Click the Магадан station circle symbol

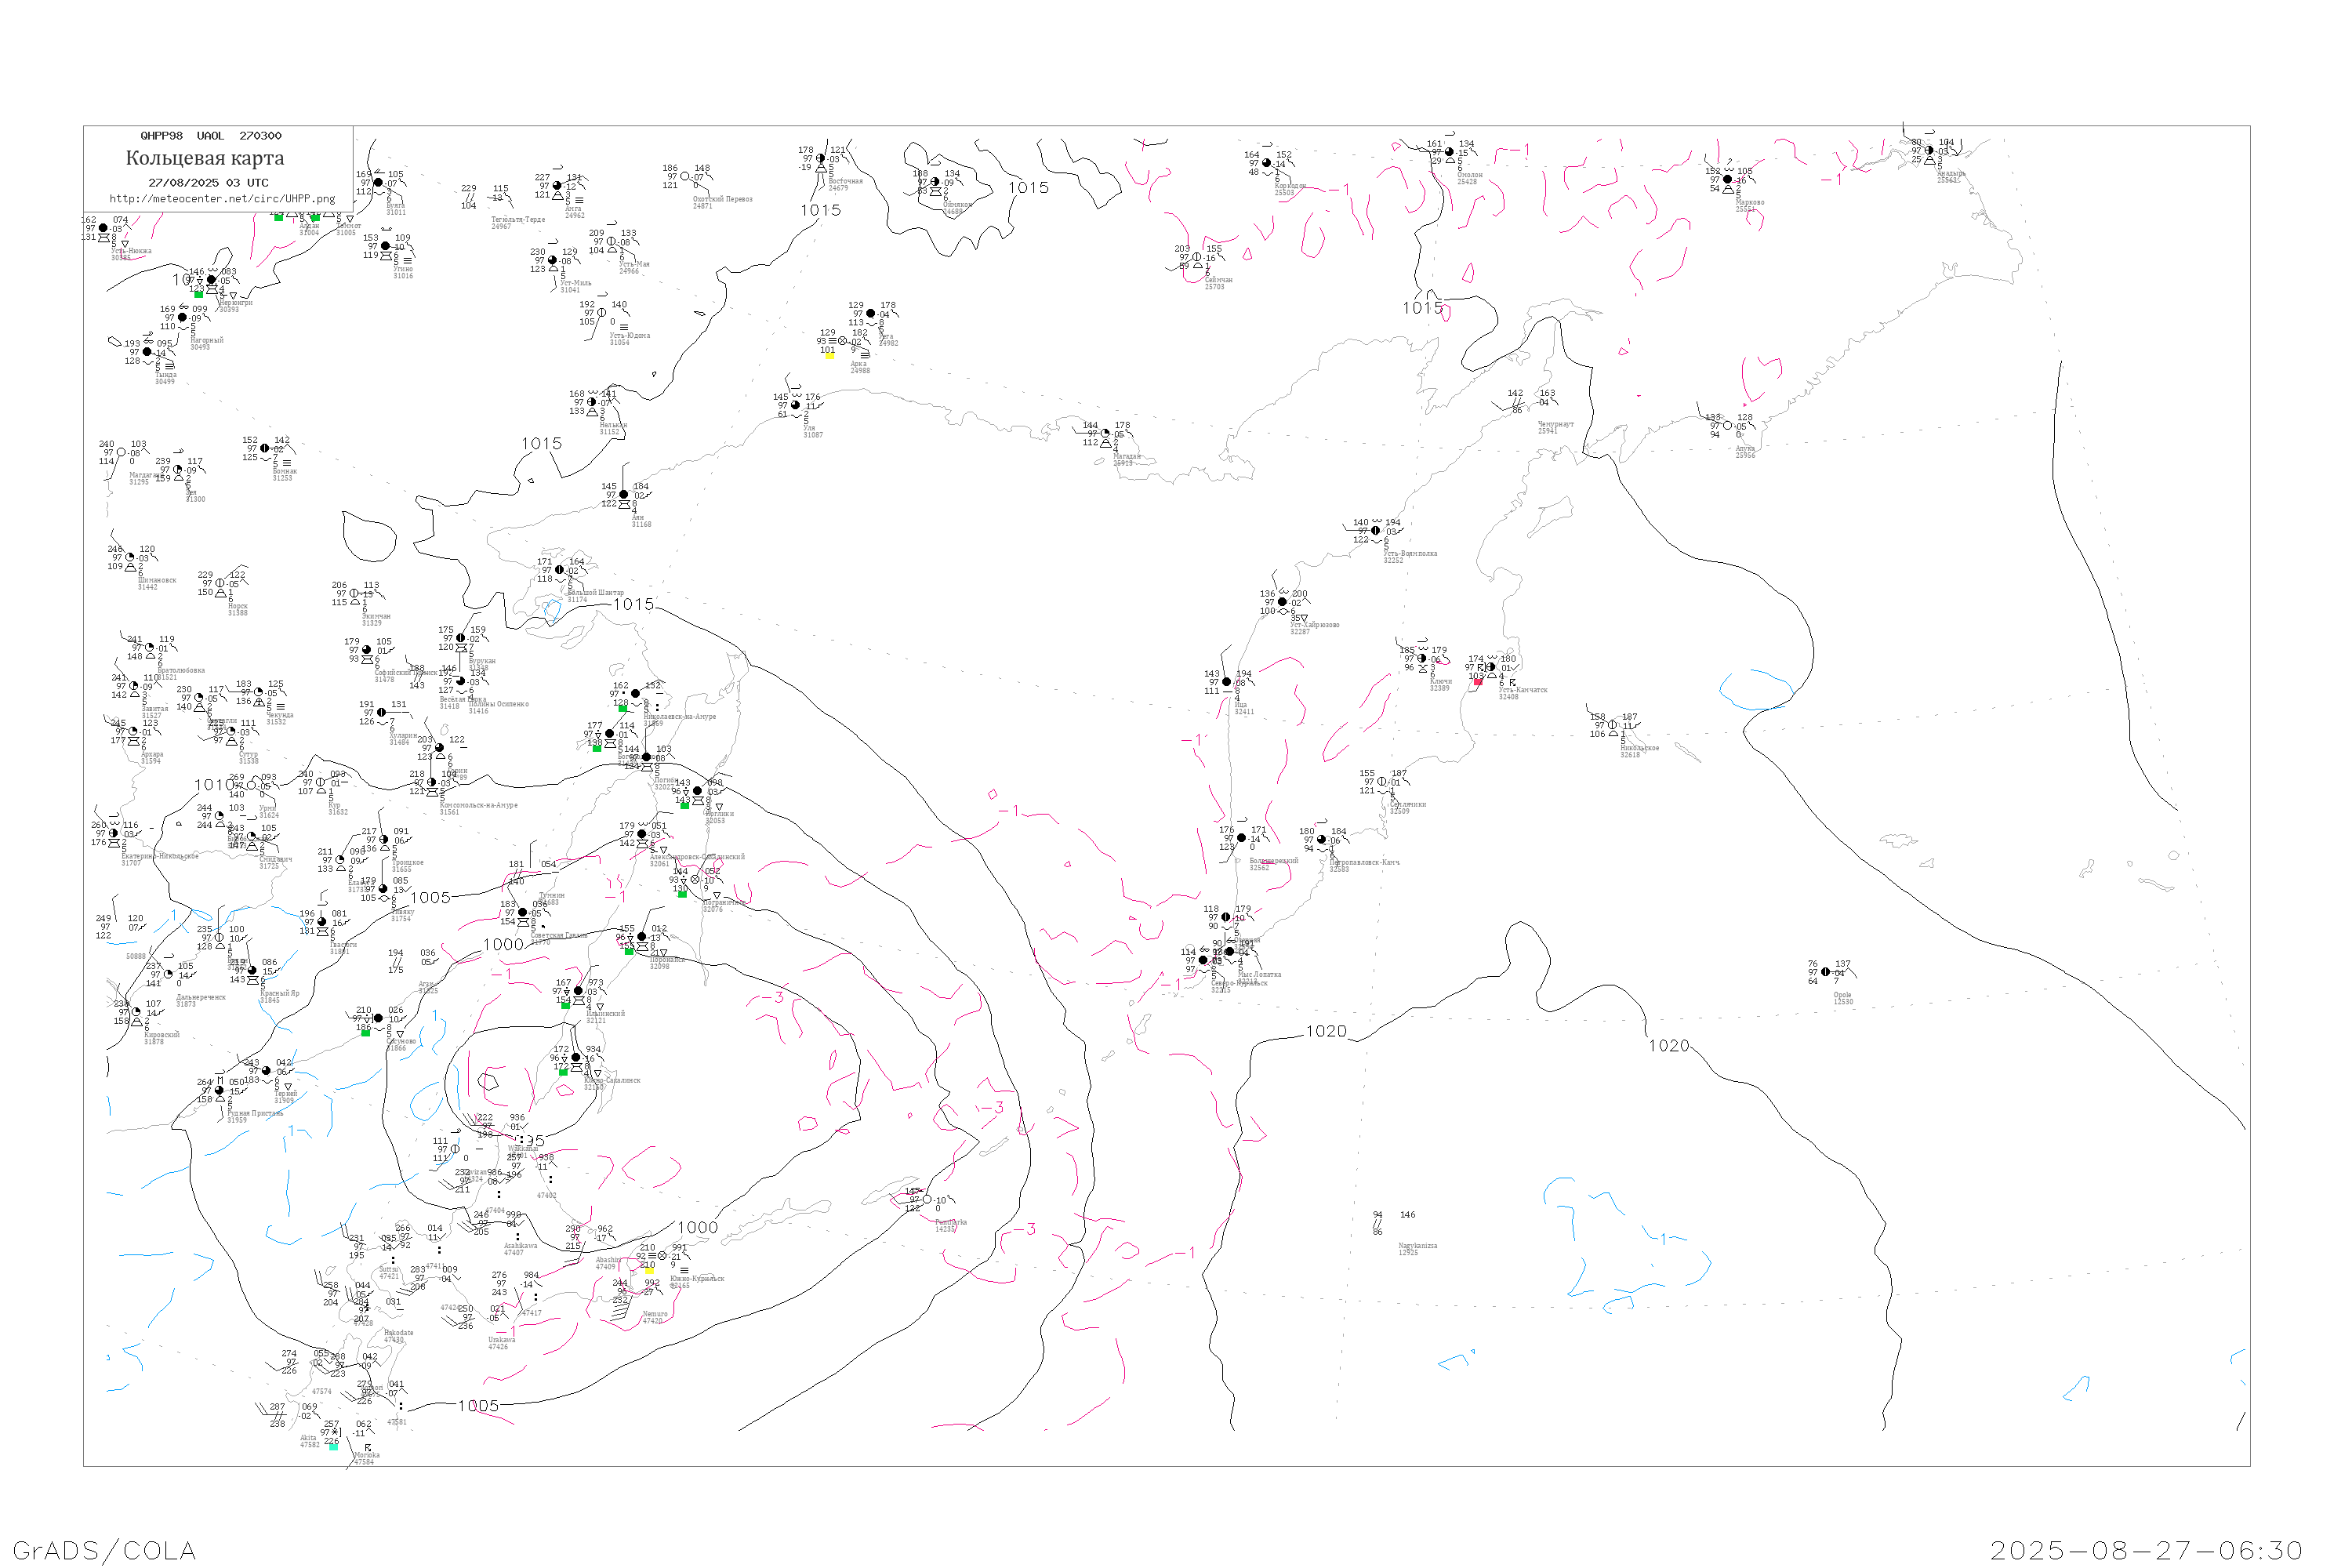(1105, 433)
